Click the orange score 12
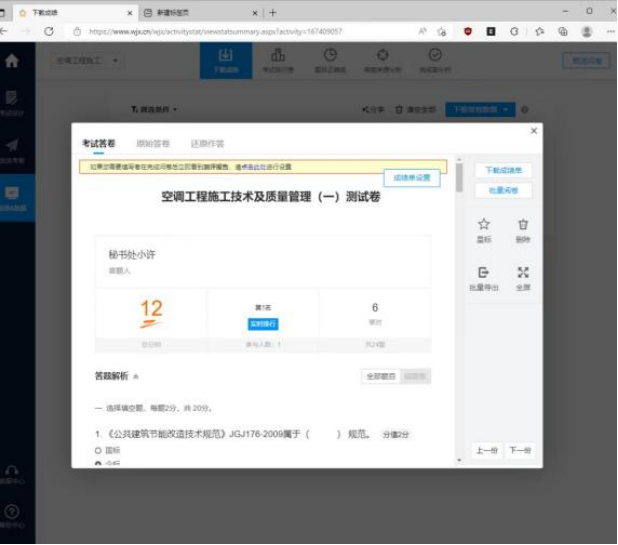This screenshot has width=618, height=545. [151, 309]
